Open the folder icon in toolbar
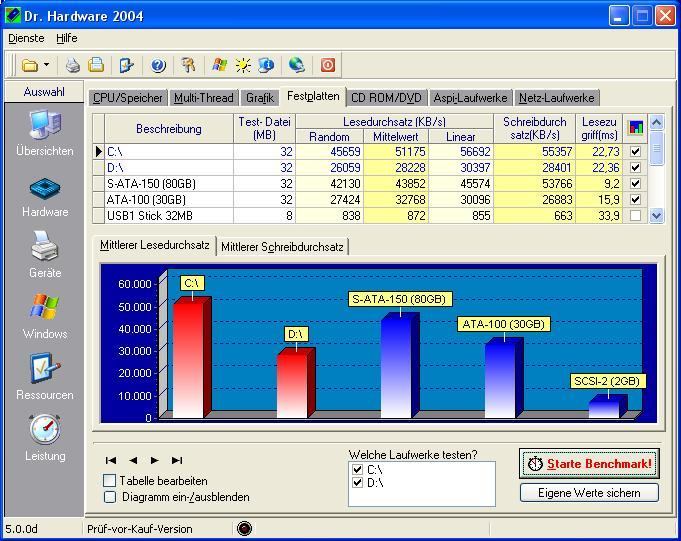Image resolution: width=681 pixels, height=541 pixels. coord(30,66)
